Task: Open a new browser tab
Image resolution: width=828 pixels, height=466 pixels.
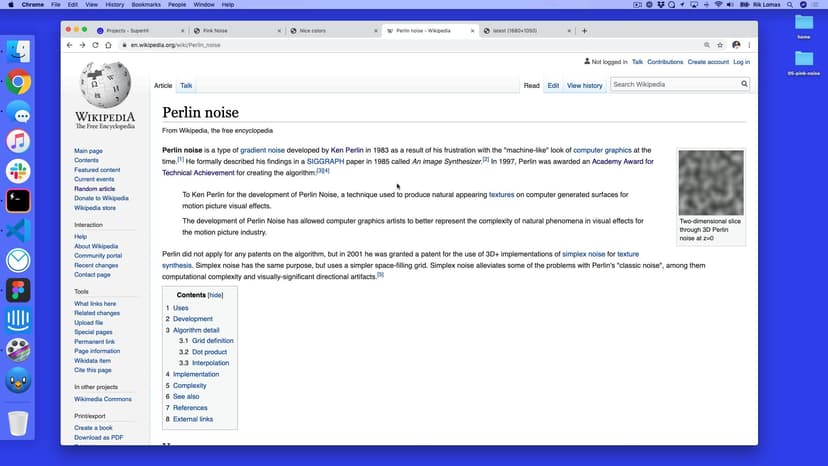Action: click(x=584, y=31)
